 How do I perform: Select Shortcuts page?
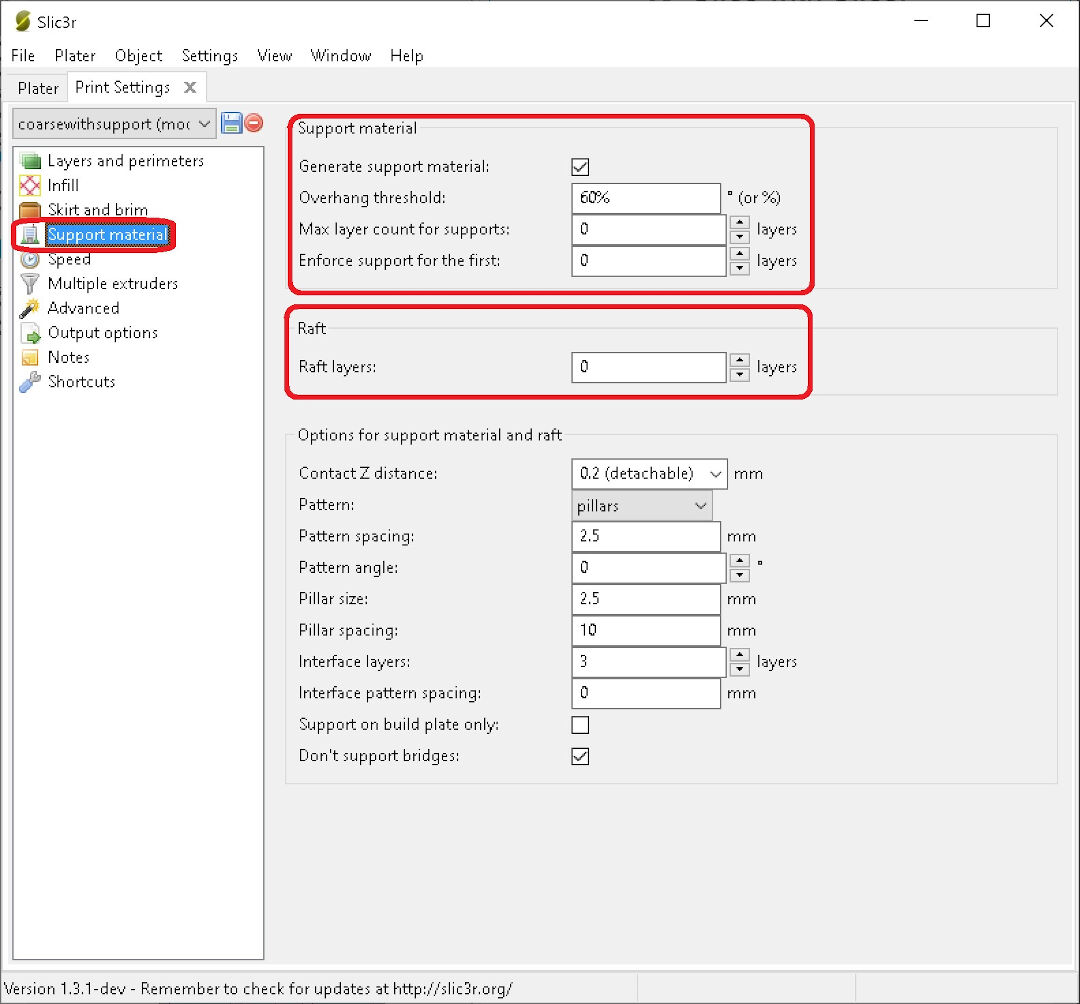pos(81,382)
